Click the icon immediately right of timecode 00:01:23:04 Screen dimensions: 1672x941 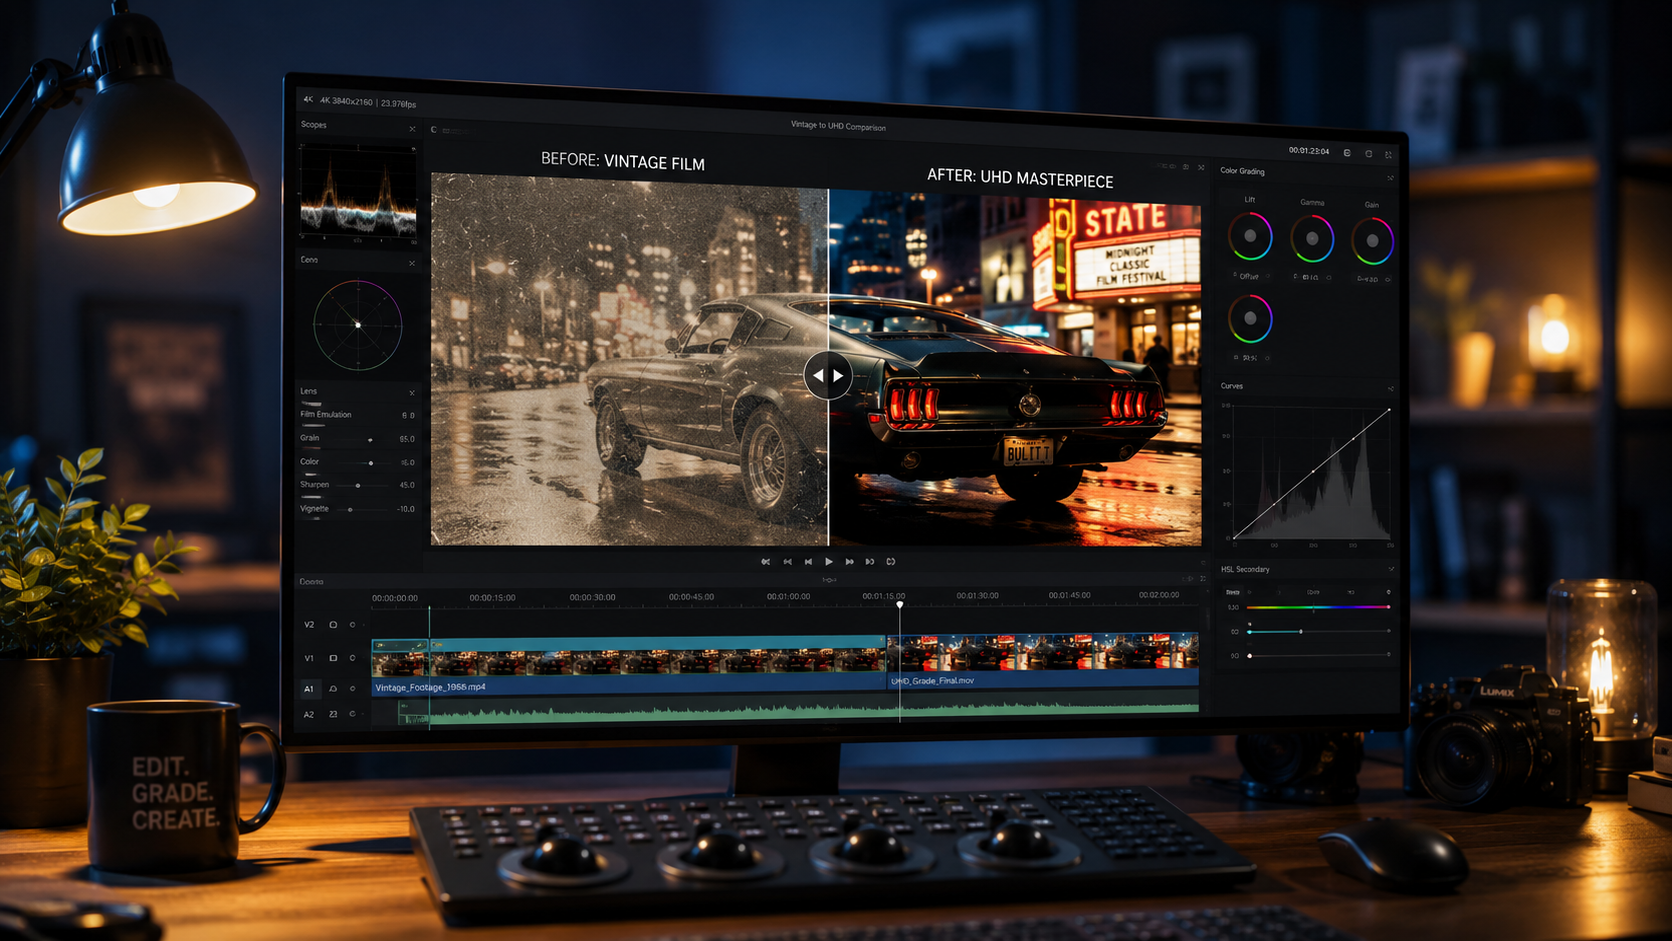click(1347, 153)
